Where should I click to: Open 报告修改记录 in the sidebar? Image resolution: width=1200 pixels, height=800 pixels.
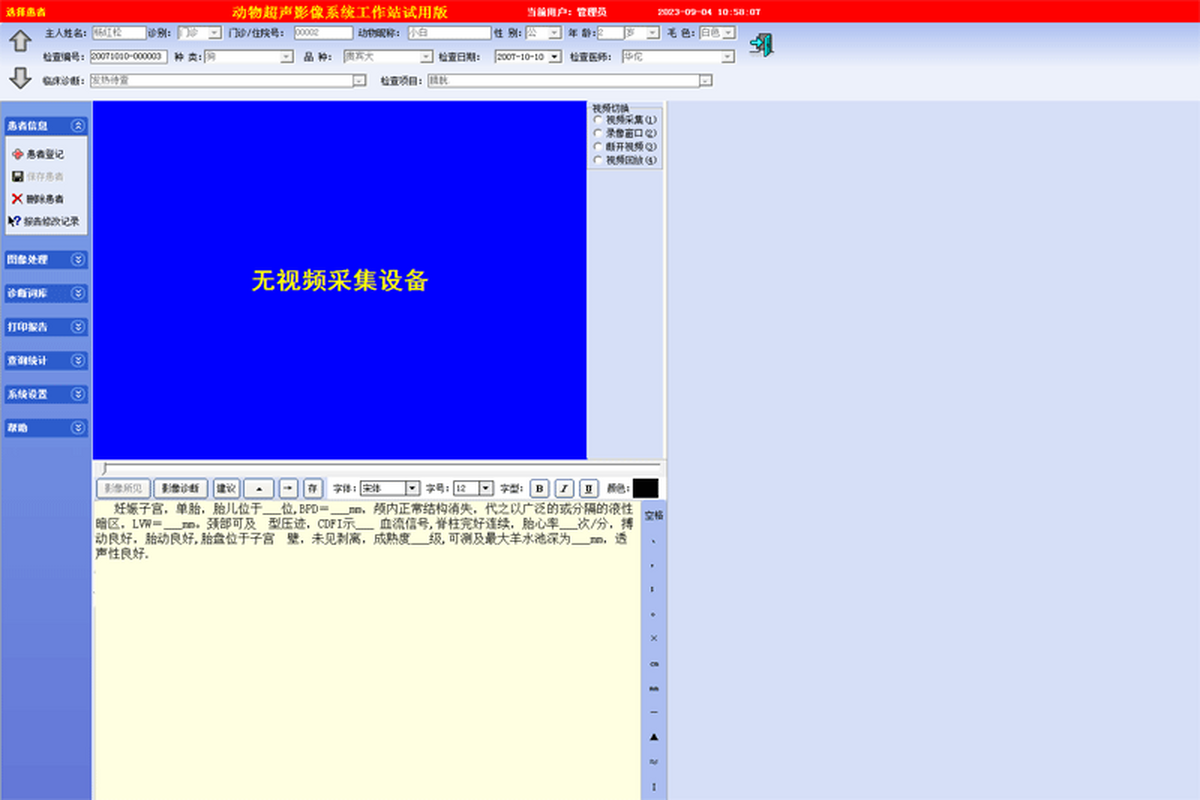click(x=43, y=221)
